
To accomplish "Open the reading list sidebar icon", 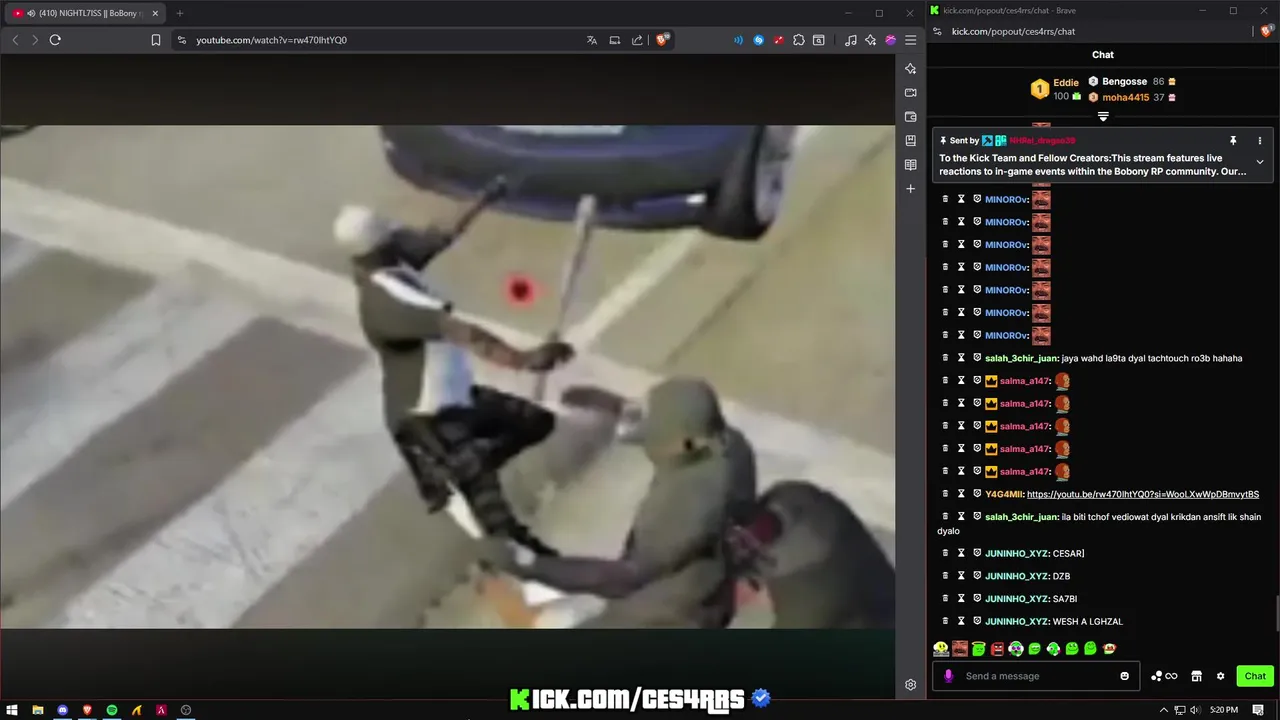I will click(910, 165).
